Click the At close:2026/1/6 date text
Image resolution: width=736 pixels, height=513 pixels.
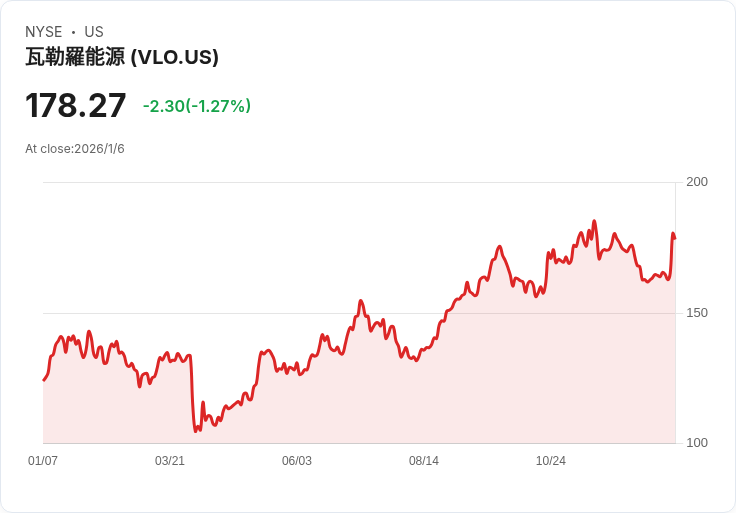pyautogui.click(x=75, y=149)
